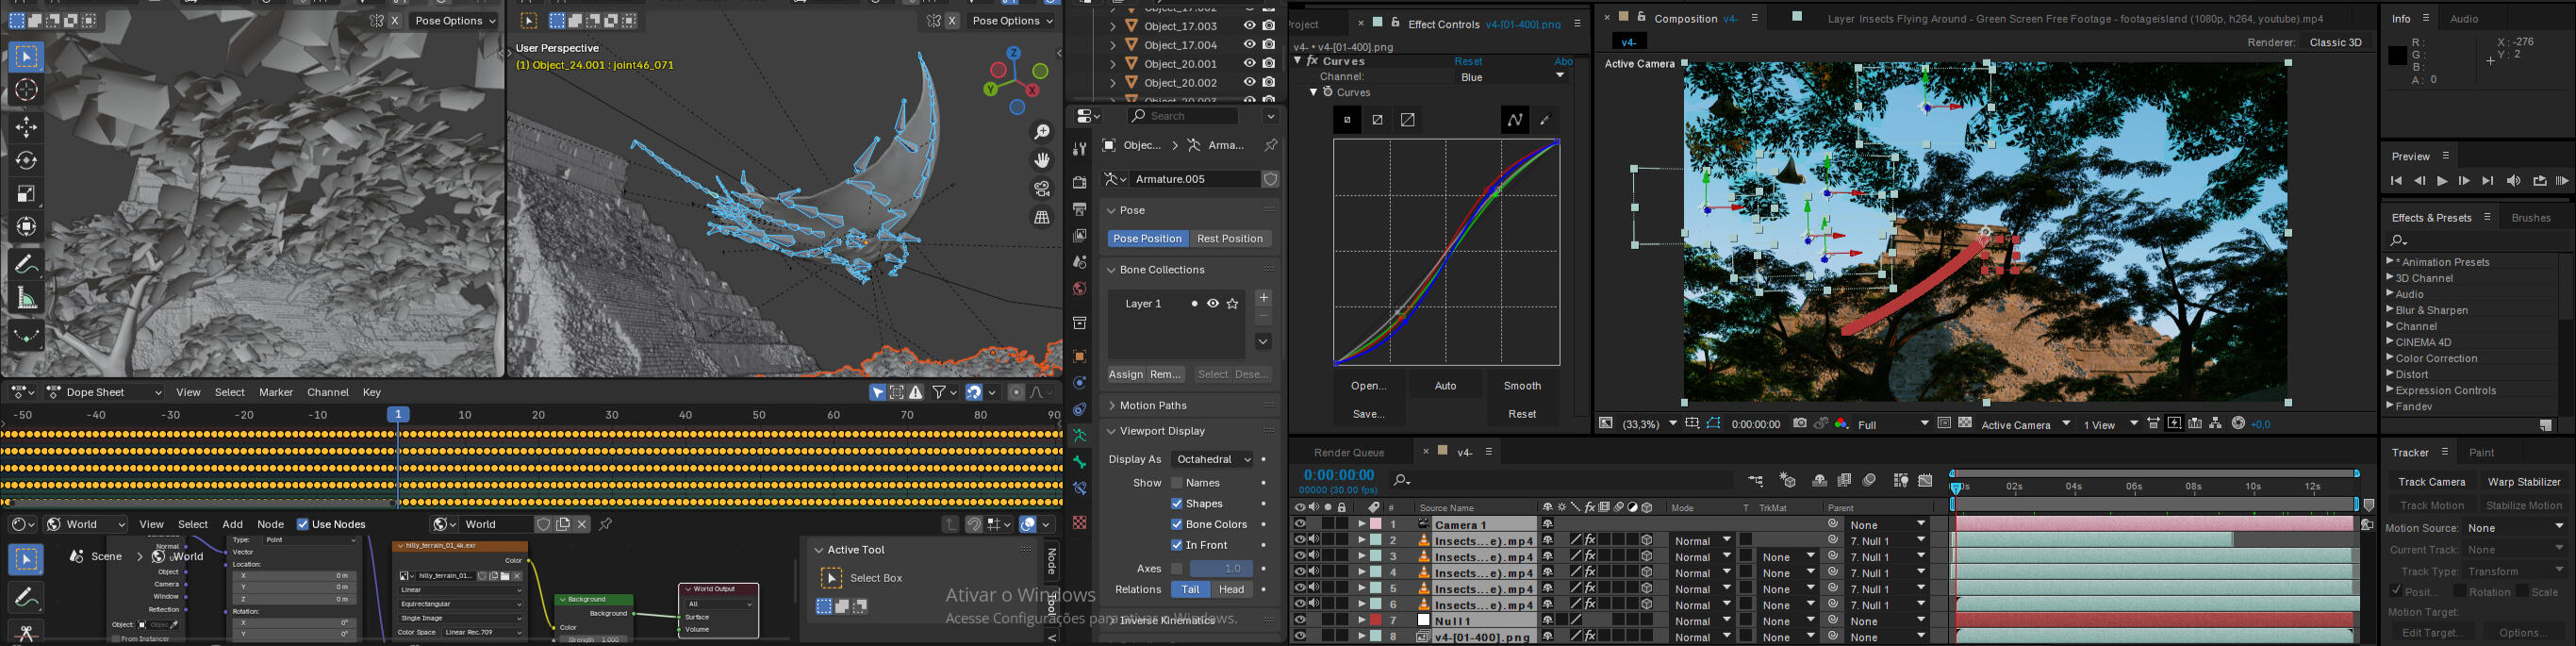
Task: Open the Display As Octahedral dropdown
Action: point(1213,459)
